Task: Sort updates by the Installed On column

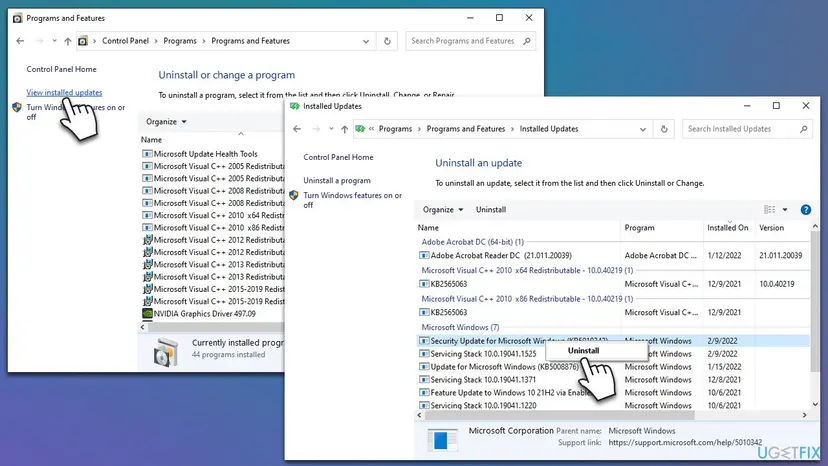Action: [728, 228]
